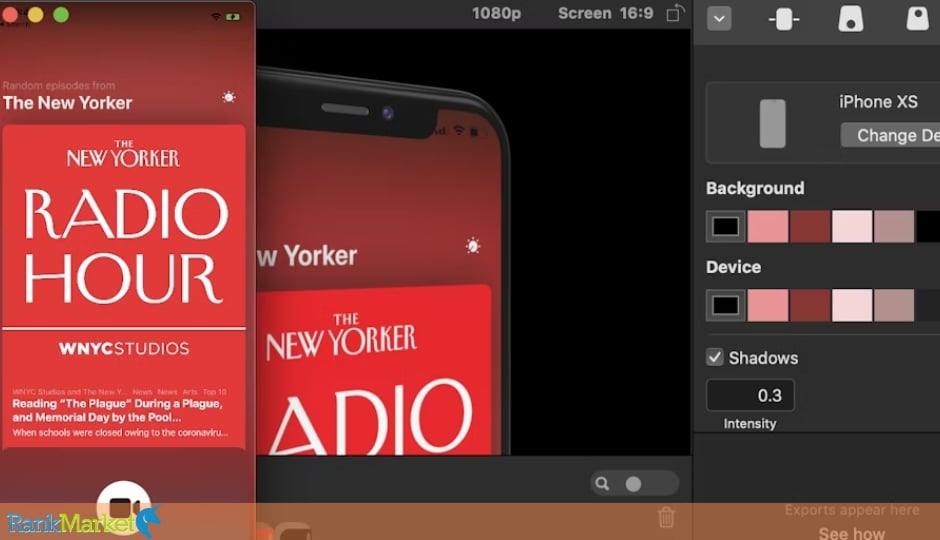Click "The New Yorker" heading in simulator
Screen dimensions: 940x540
tap(67, 103)
